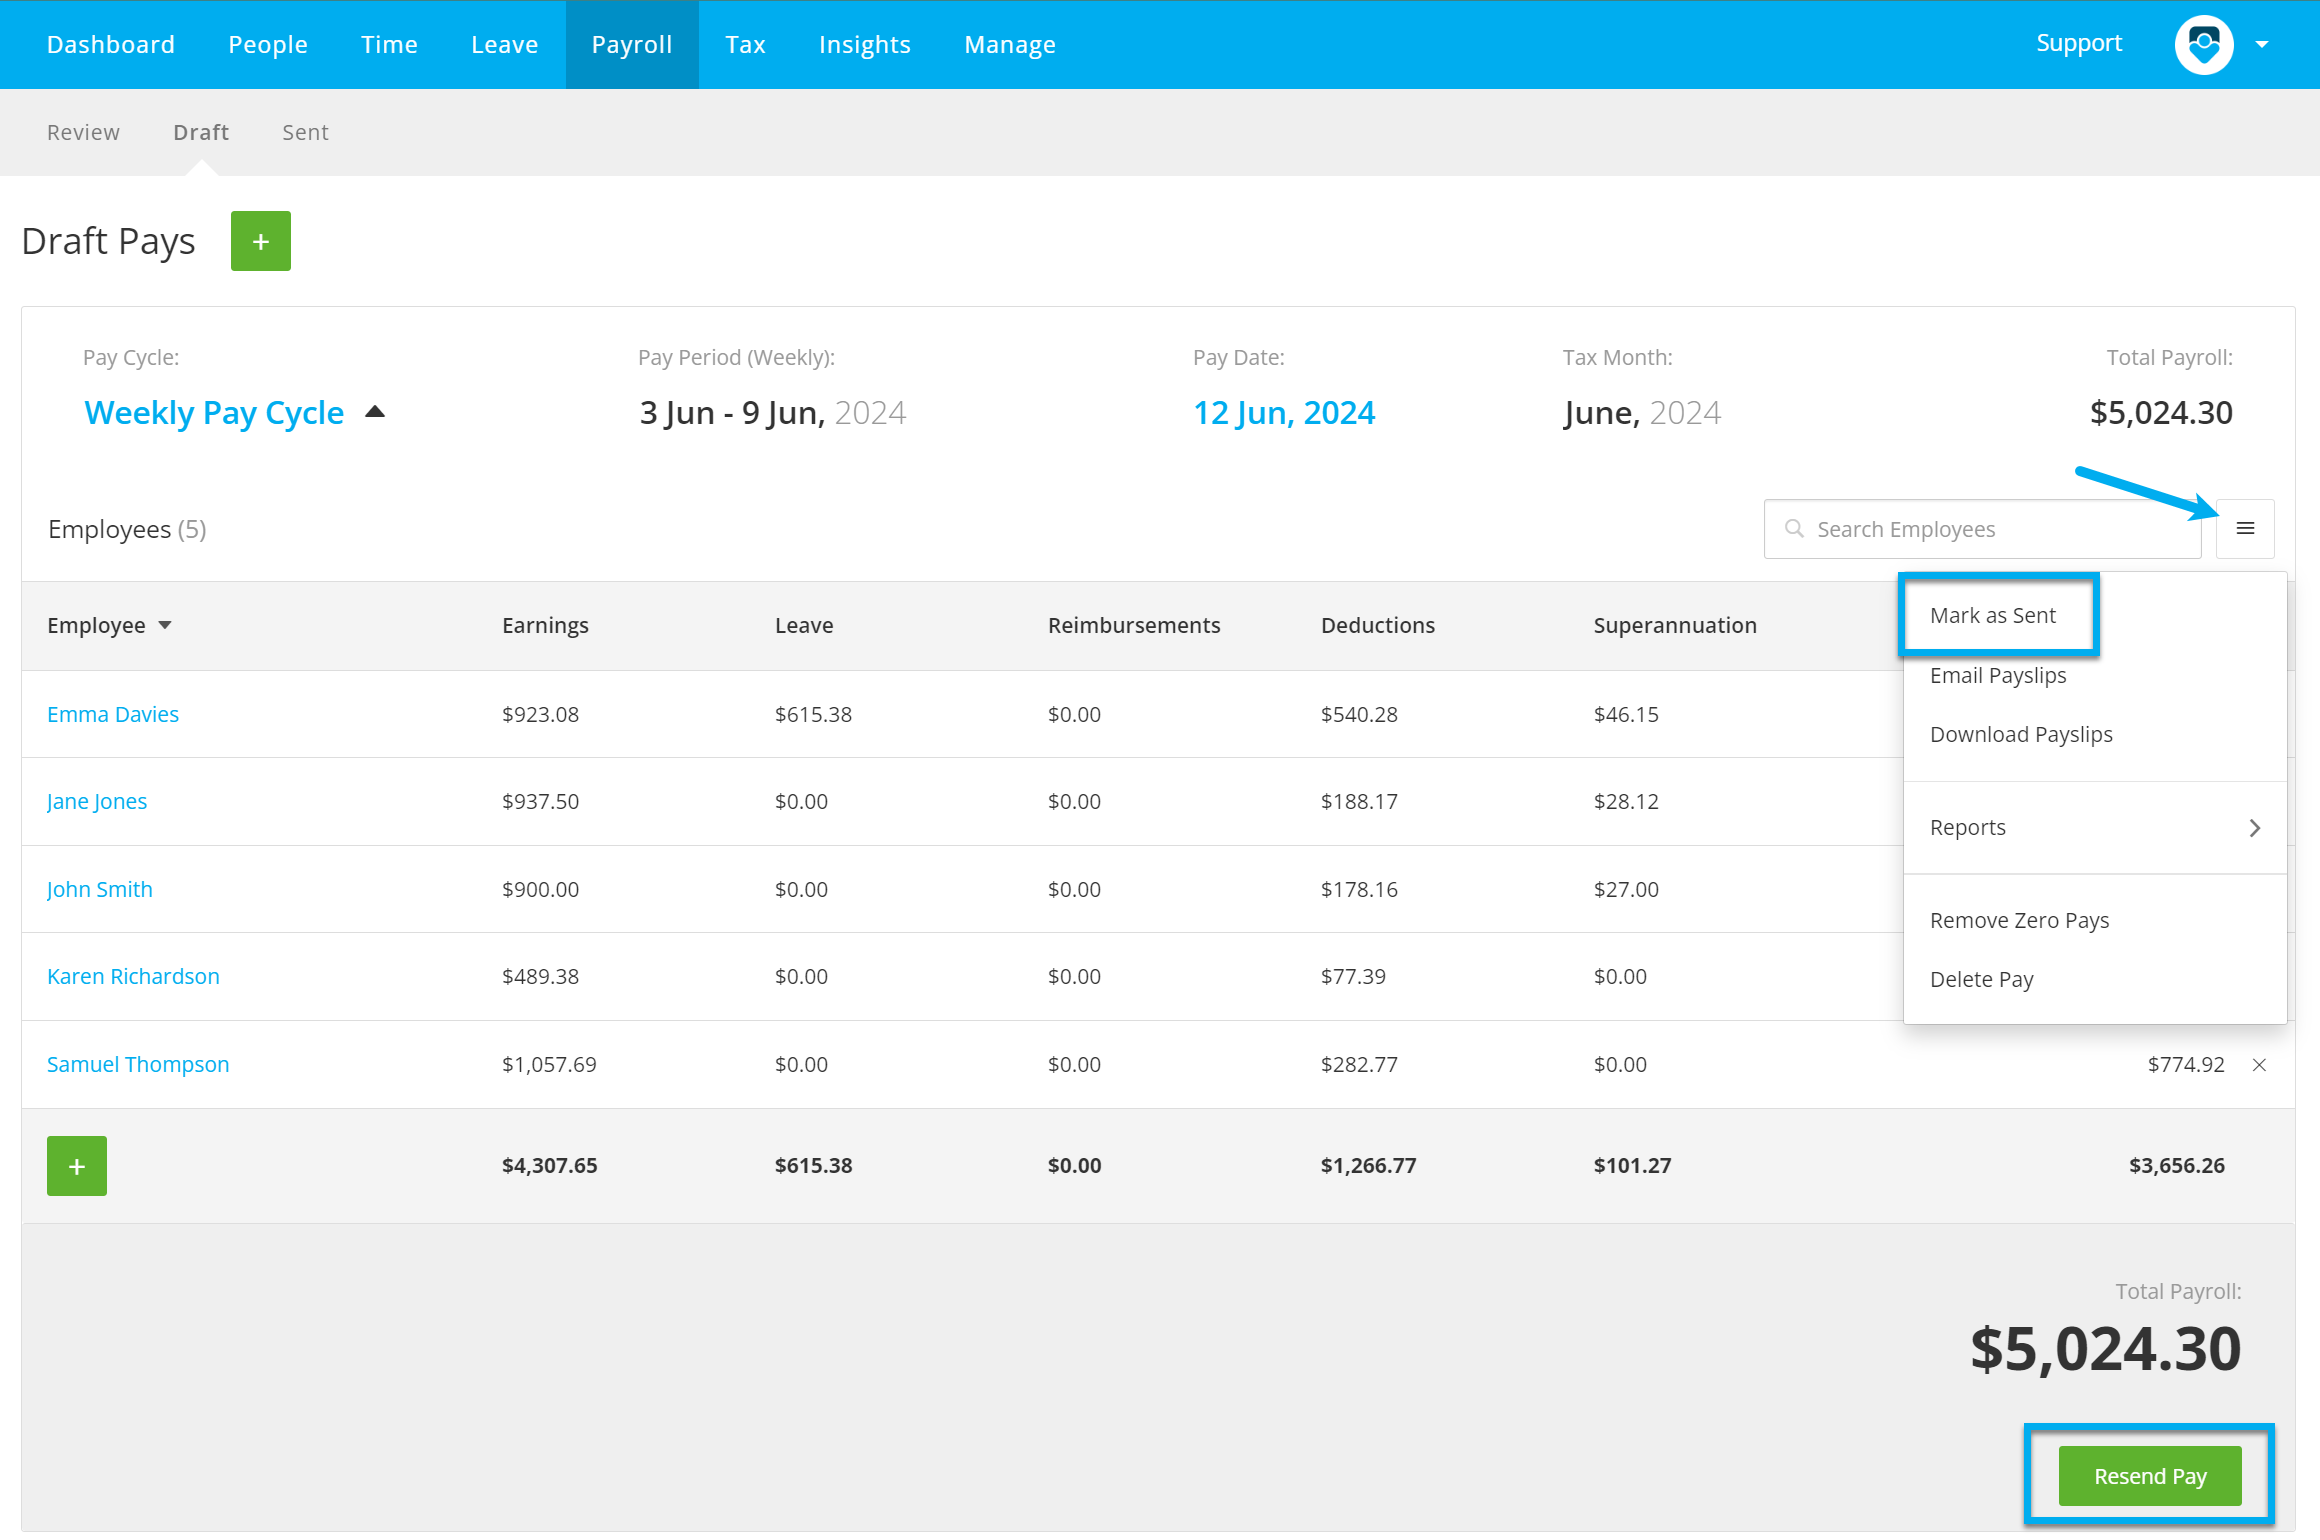The height and width of the screenshot is (1540, 2320).
Task: Click the Resend Pay button
Action: point(2150,1476)
